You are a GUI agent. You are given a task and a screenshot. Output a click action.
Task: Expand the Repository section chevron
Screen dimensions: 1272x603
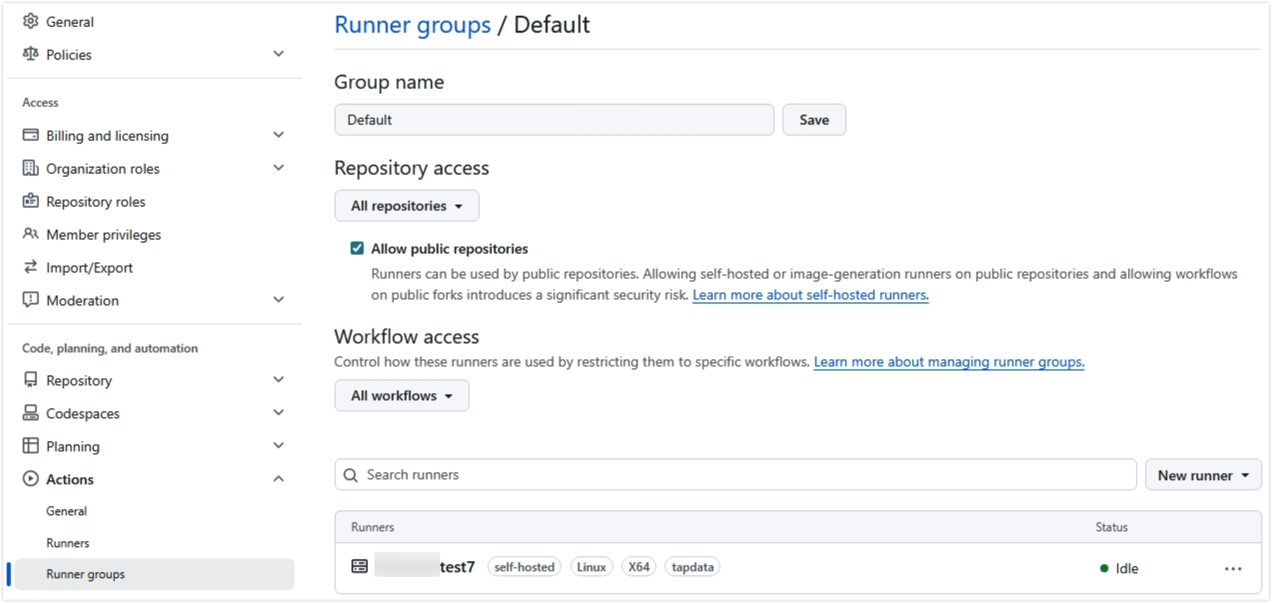279,380
